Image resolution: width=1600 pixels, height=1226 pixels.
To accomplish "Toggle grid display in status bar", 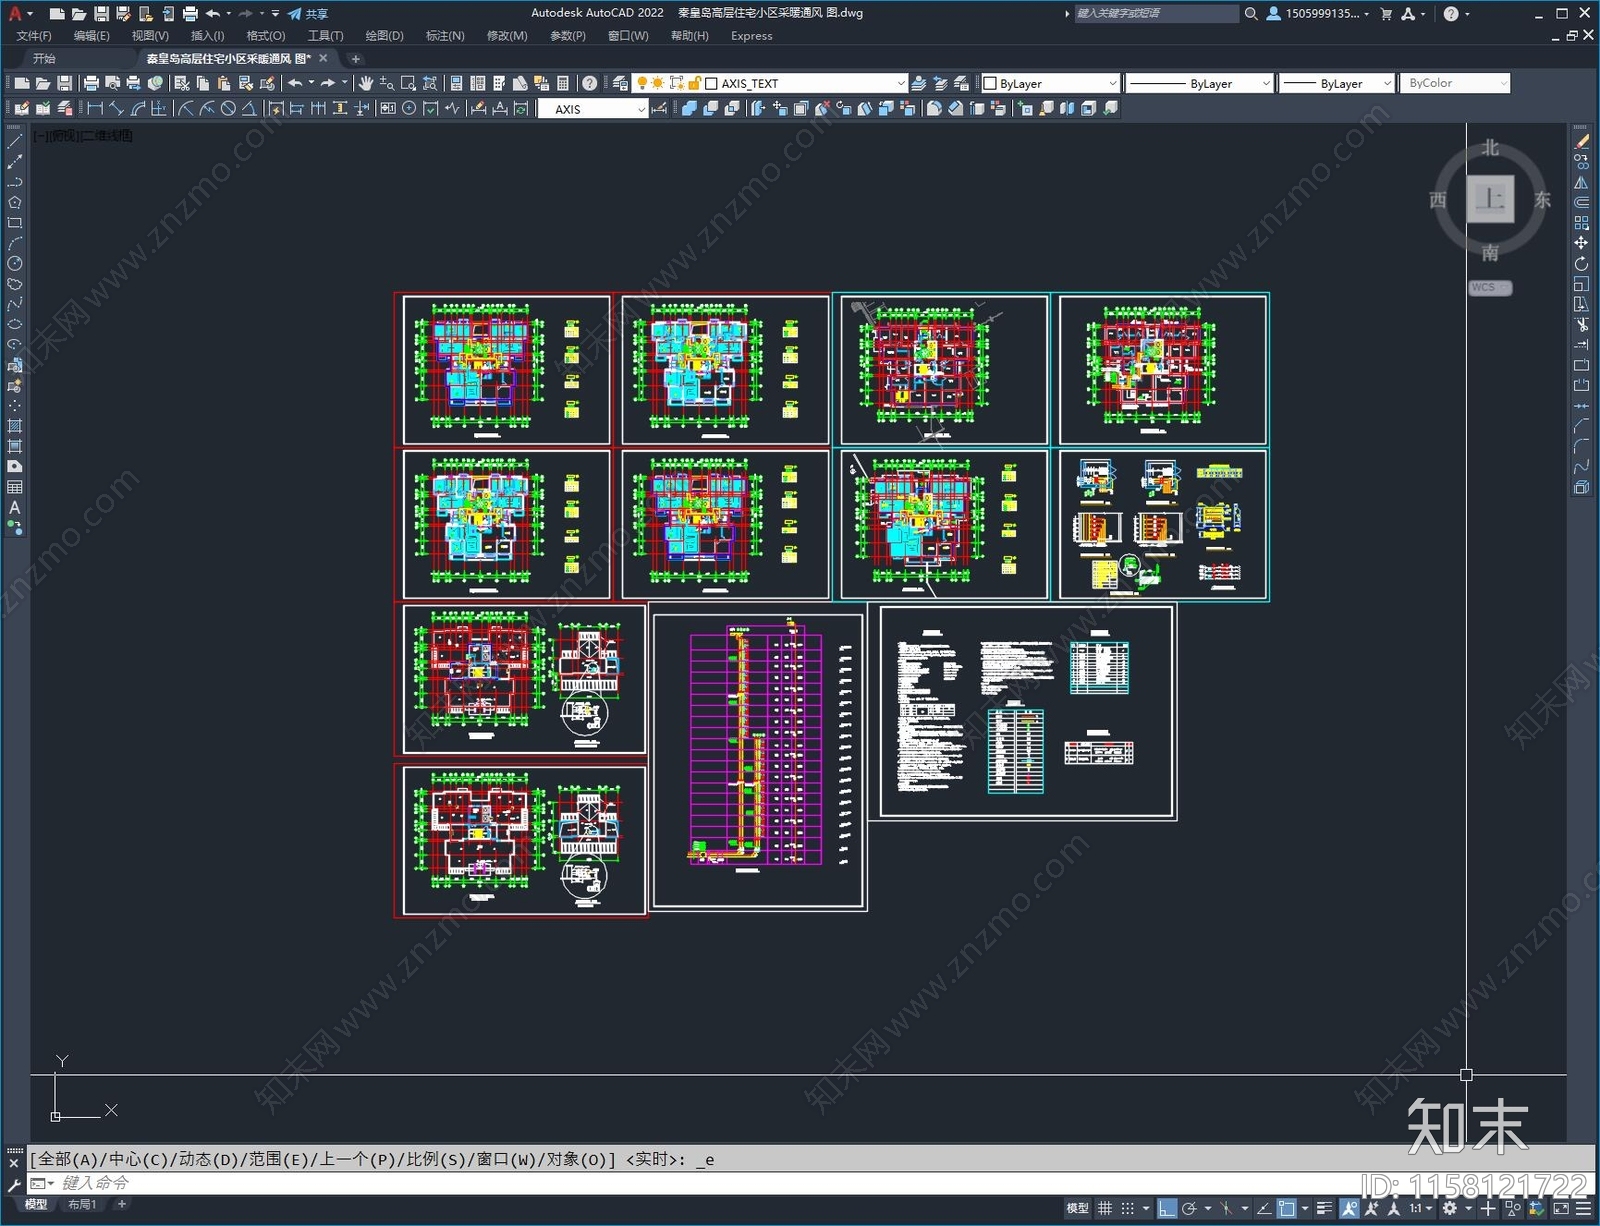I will coord(1105,1208).
